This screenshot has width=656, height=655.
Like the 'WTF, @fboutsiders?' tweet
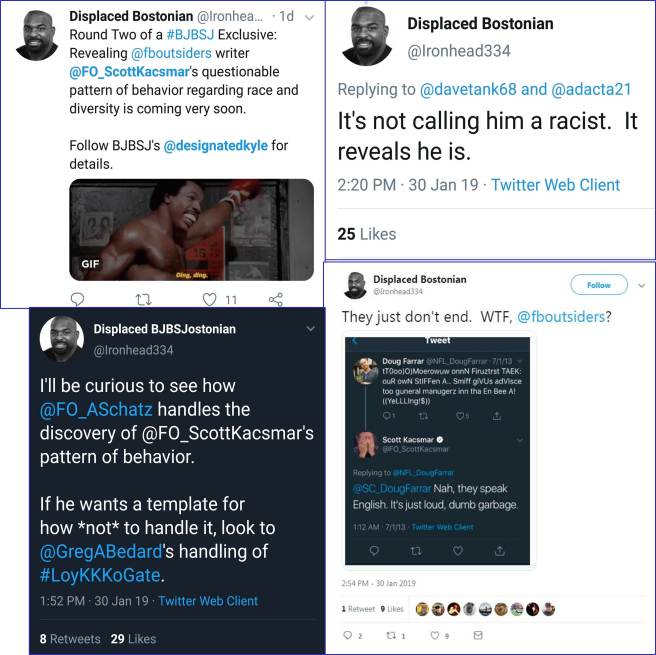(x=435, y=635)
